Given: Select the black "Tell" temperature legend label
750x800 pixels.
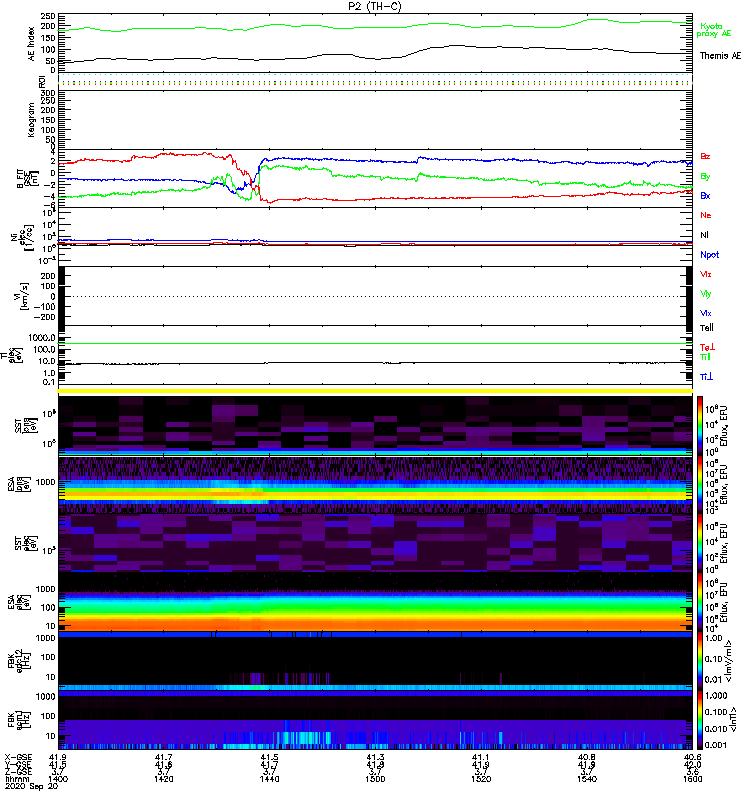Looking at the screenshot, I should [707, 328].
